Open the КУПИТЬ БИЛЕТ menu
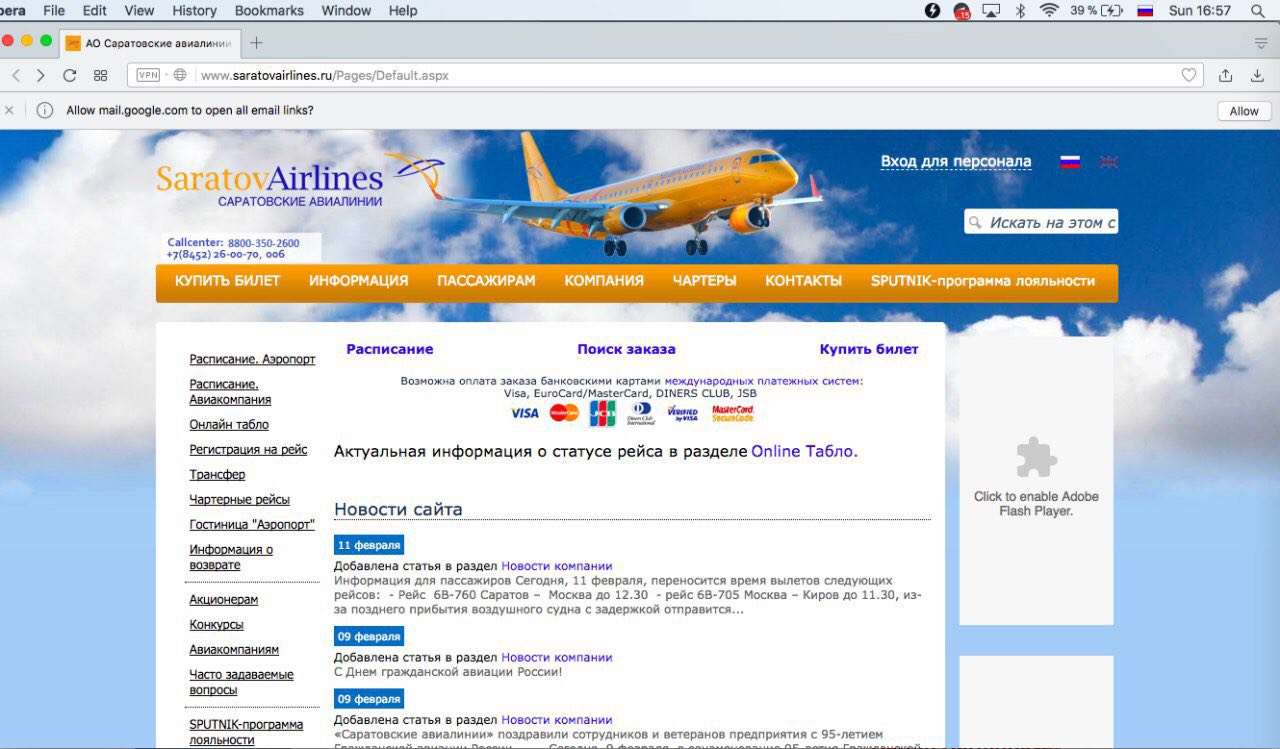Image resolution: width=1280 pixels, height=749 pixels. pos(228,281)
